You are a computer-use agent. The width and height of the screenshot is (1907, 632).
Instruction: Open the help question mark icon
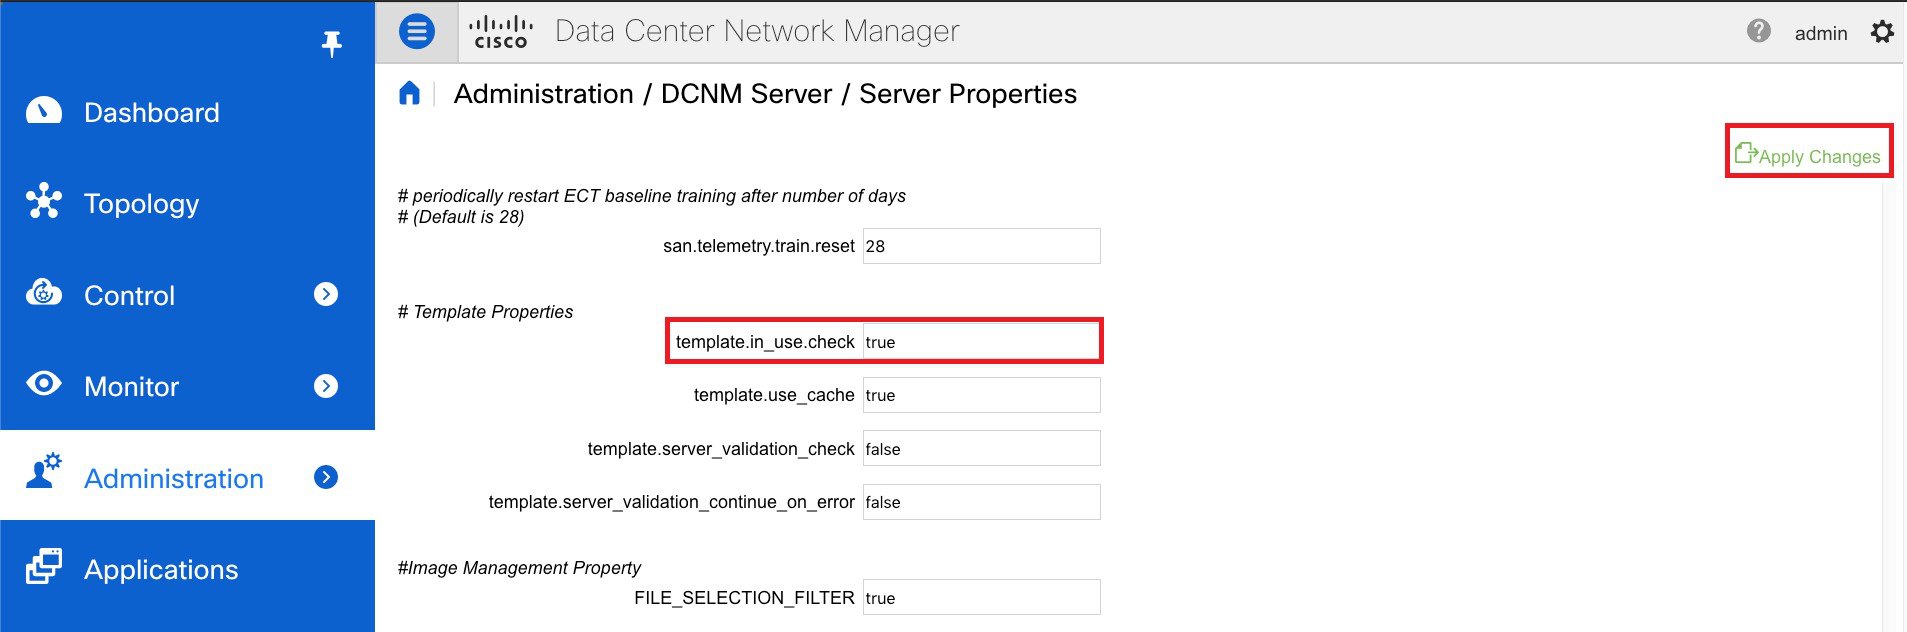tap(1759, 32)
